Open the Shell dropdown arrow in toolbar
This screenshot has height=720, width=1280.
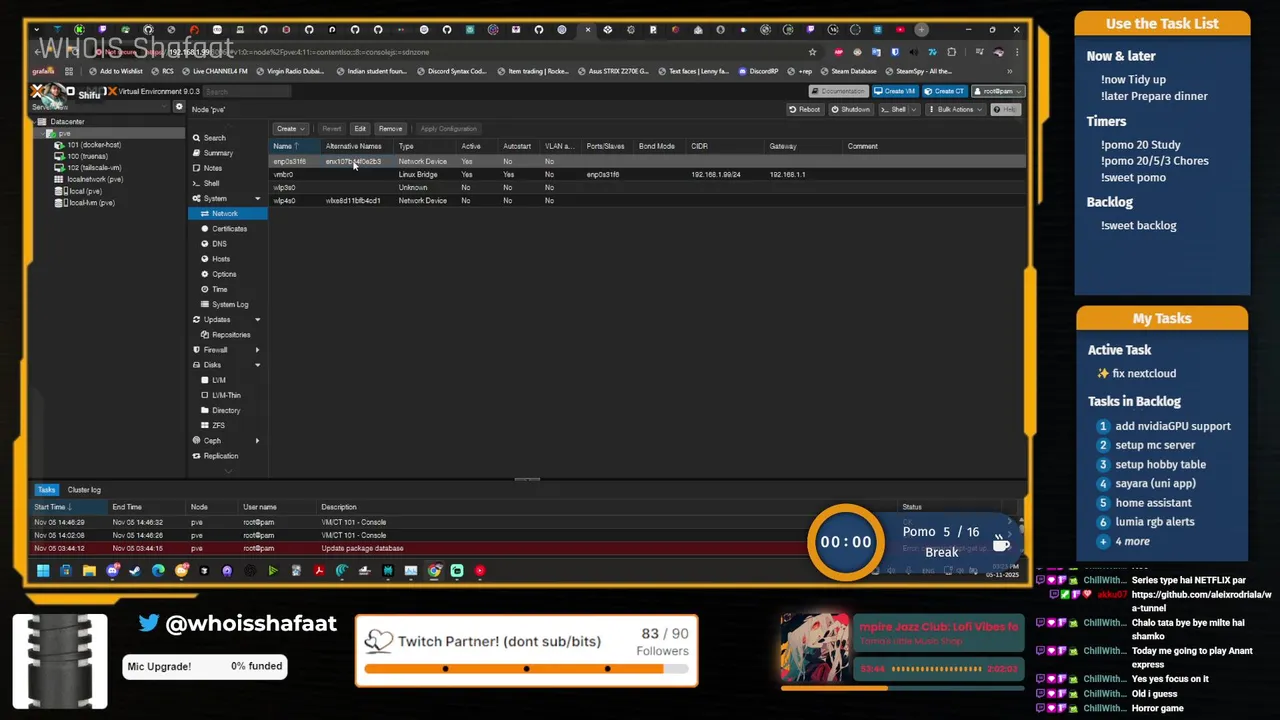(912, 110)
